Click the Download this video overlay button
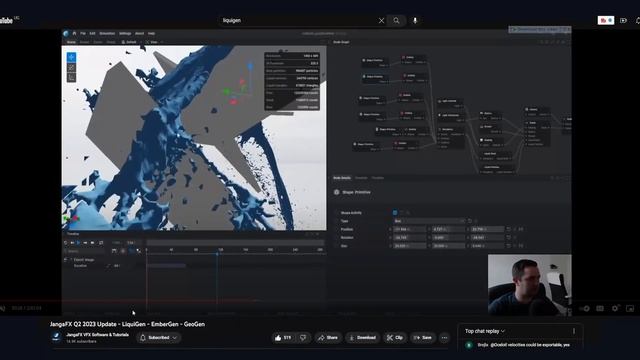Image resolution: width=640 pixels, height=360 pixels. click(540, 29)
